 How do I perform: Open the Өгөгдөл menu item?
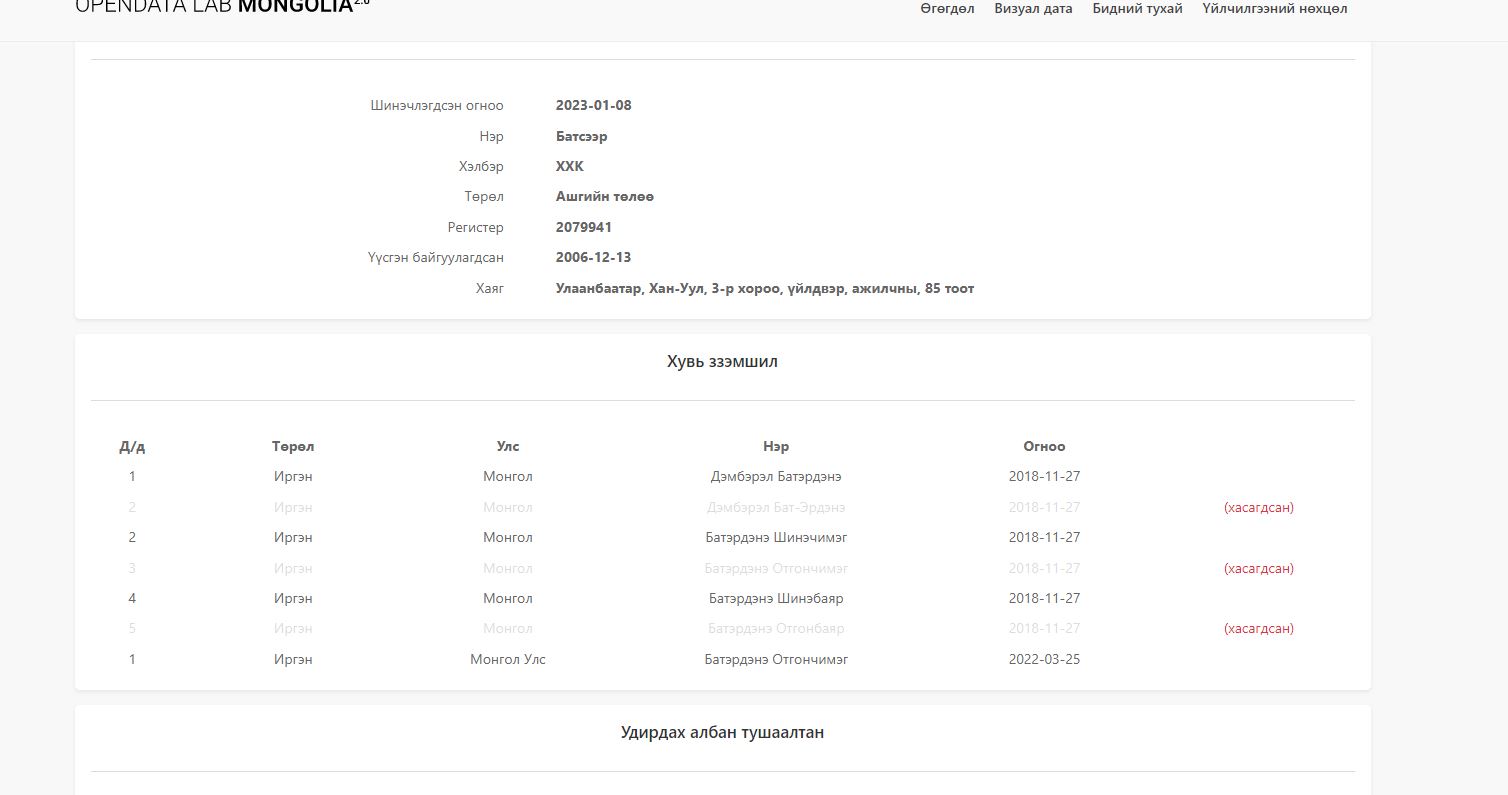[947, 9]
